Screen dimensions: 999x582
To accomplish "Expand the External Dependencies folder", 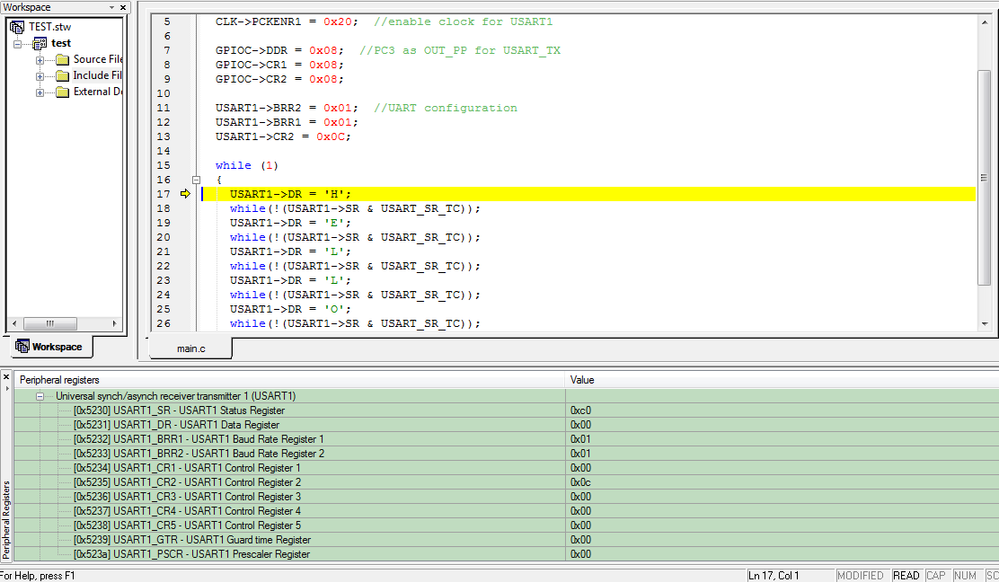I will tap(40, 92).
